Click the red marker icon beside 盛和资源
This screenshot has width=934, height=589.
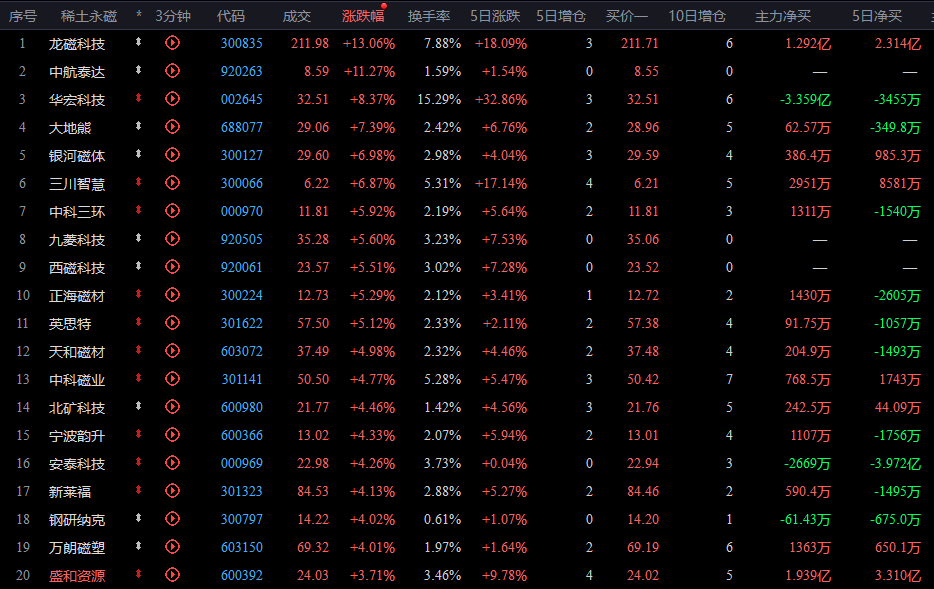tap(138, 574)
